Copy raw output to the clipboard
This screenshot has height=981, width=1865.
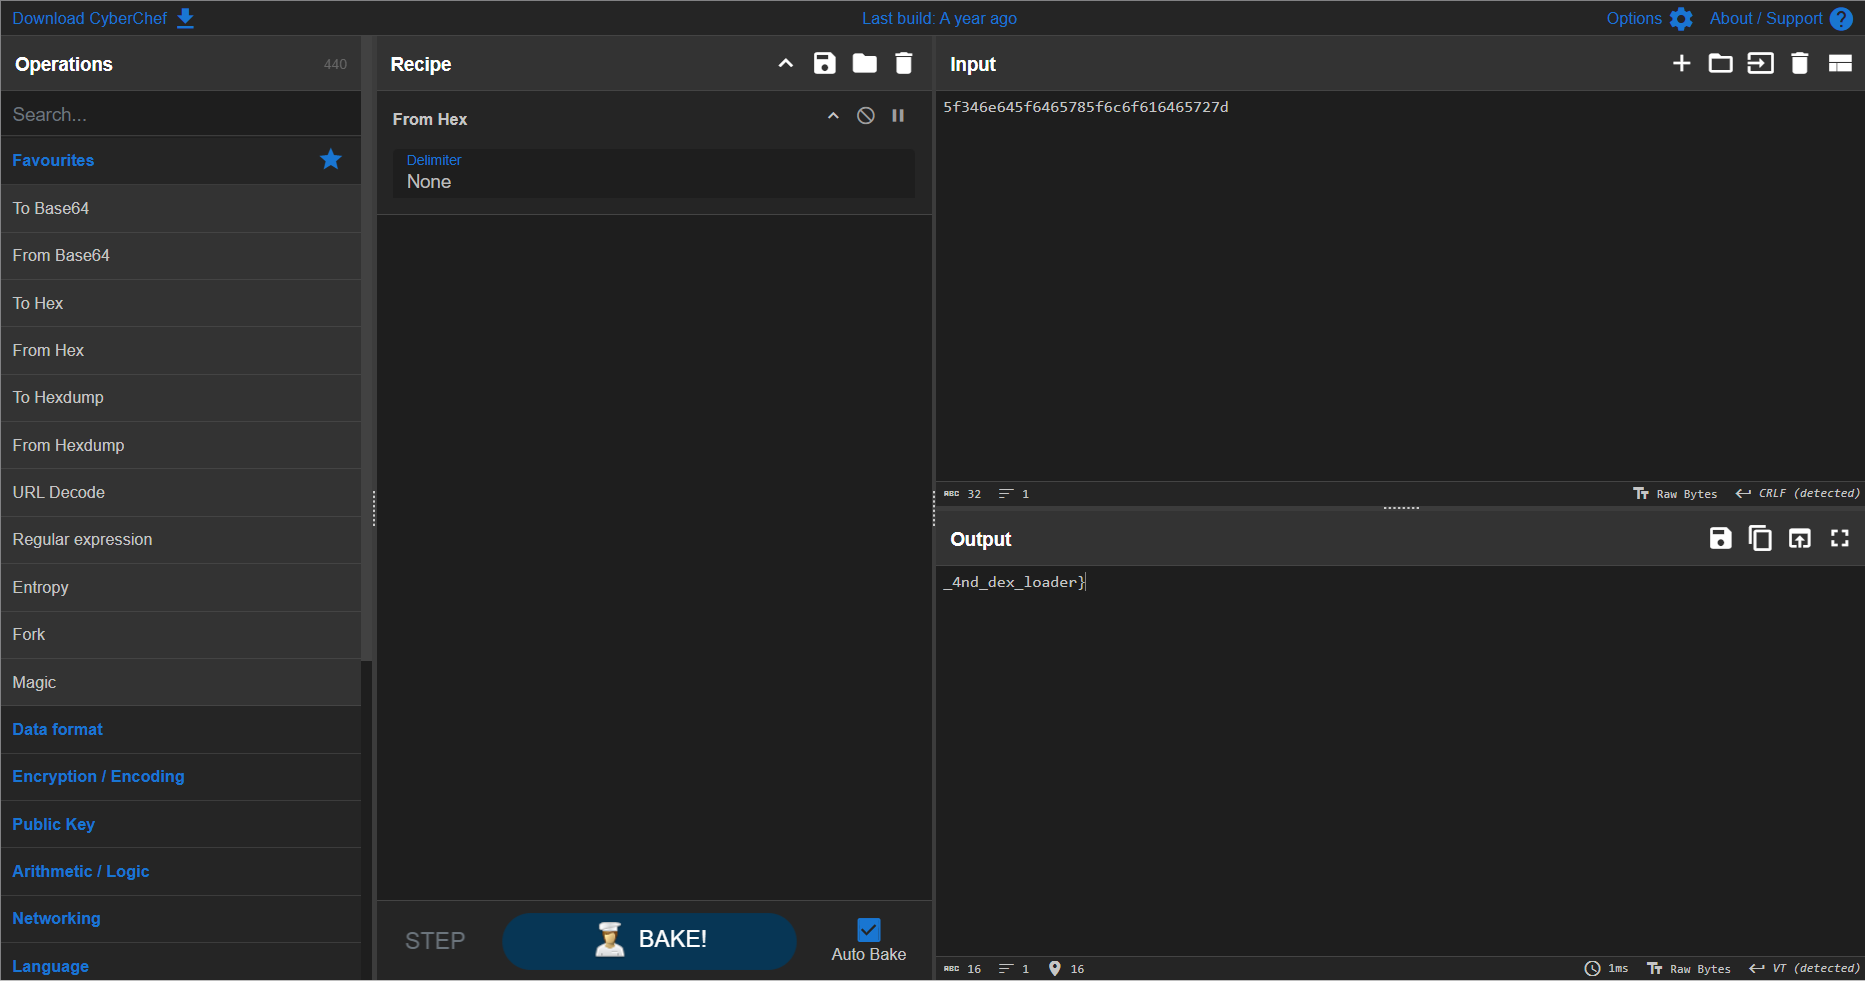coord(1759,539)
